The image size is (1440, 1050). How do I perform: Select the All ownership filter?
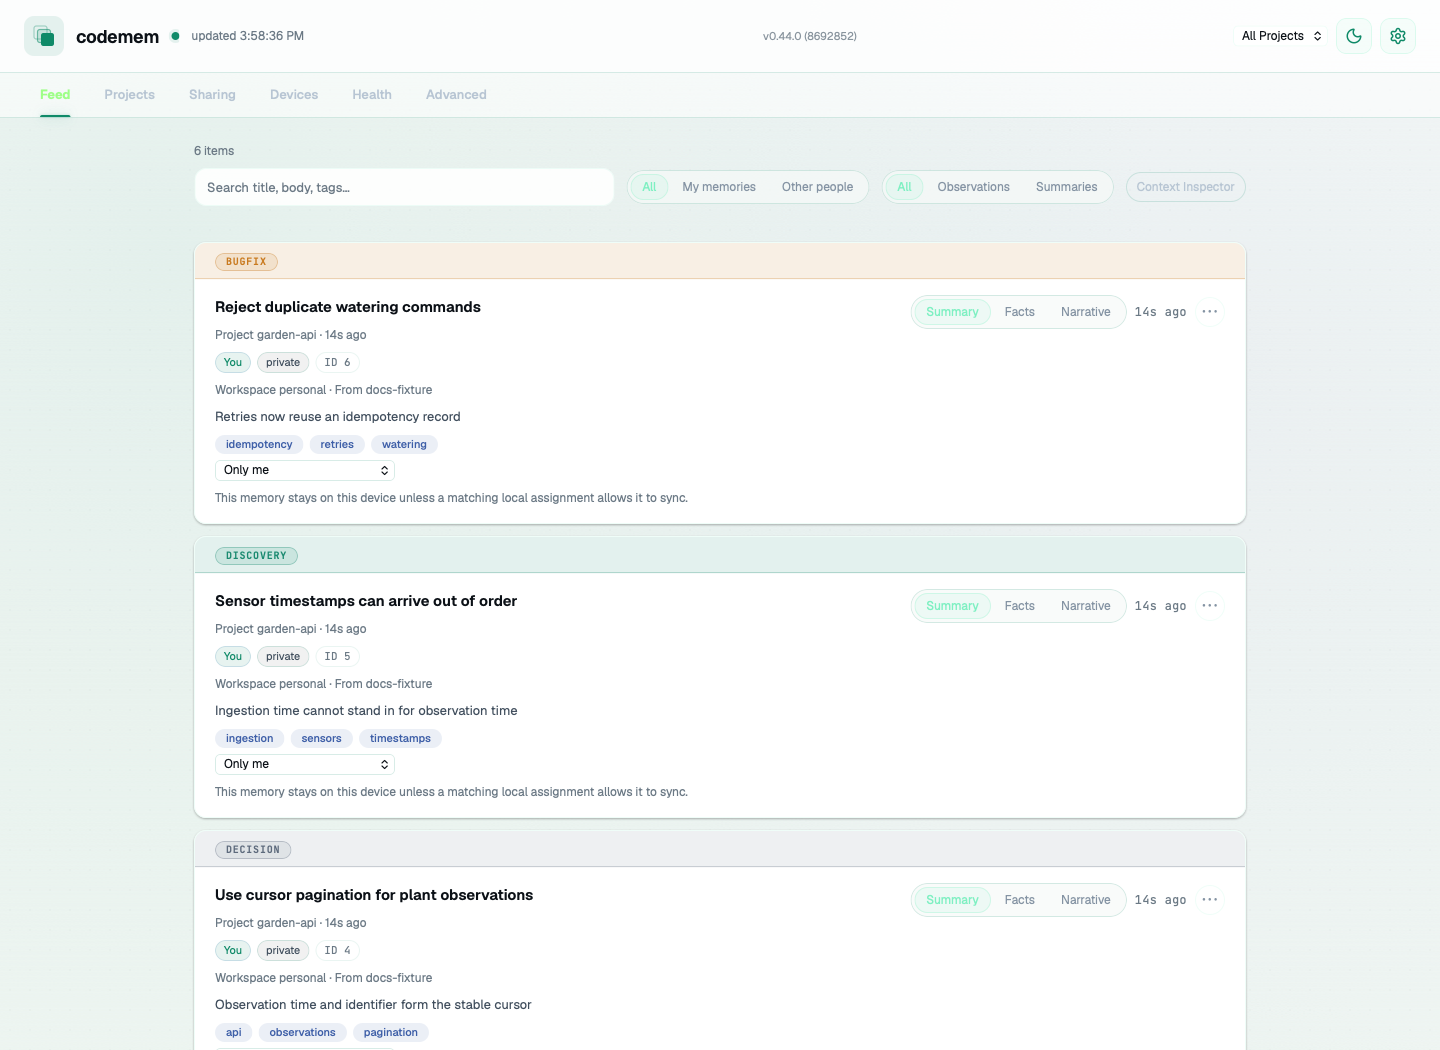click(649, 187)
